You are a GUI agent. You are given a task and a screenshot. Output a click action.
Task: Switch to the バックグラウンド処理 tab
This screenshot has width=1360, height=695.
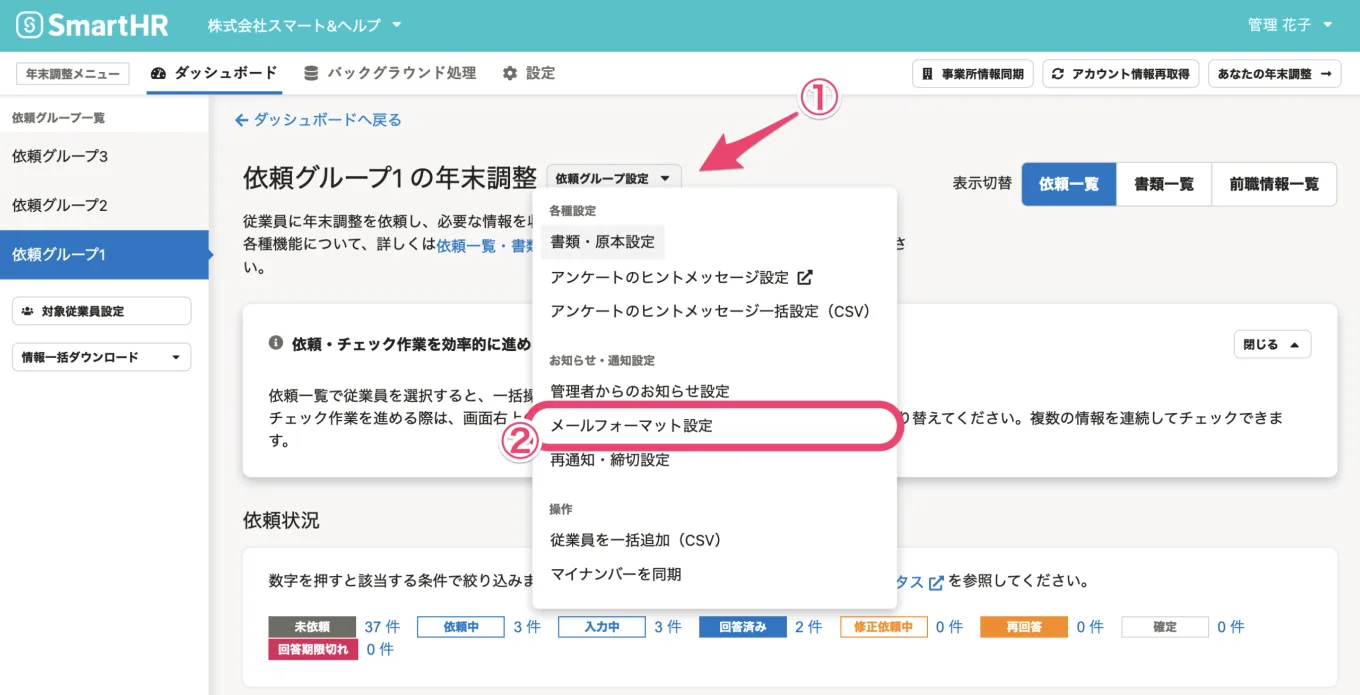[x=390, y=73]
